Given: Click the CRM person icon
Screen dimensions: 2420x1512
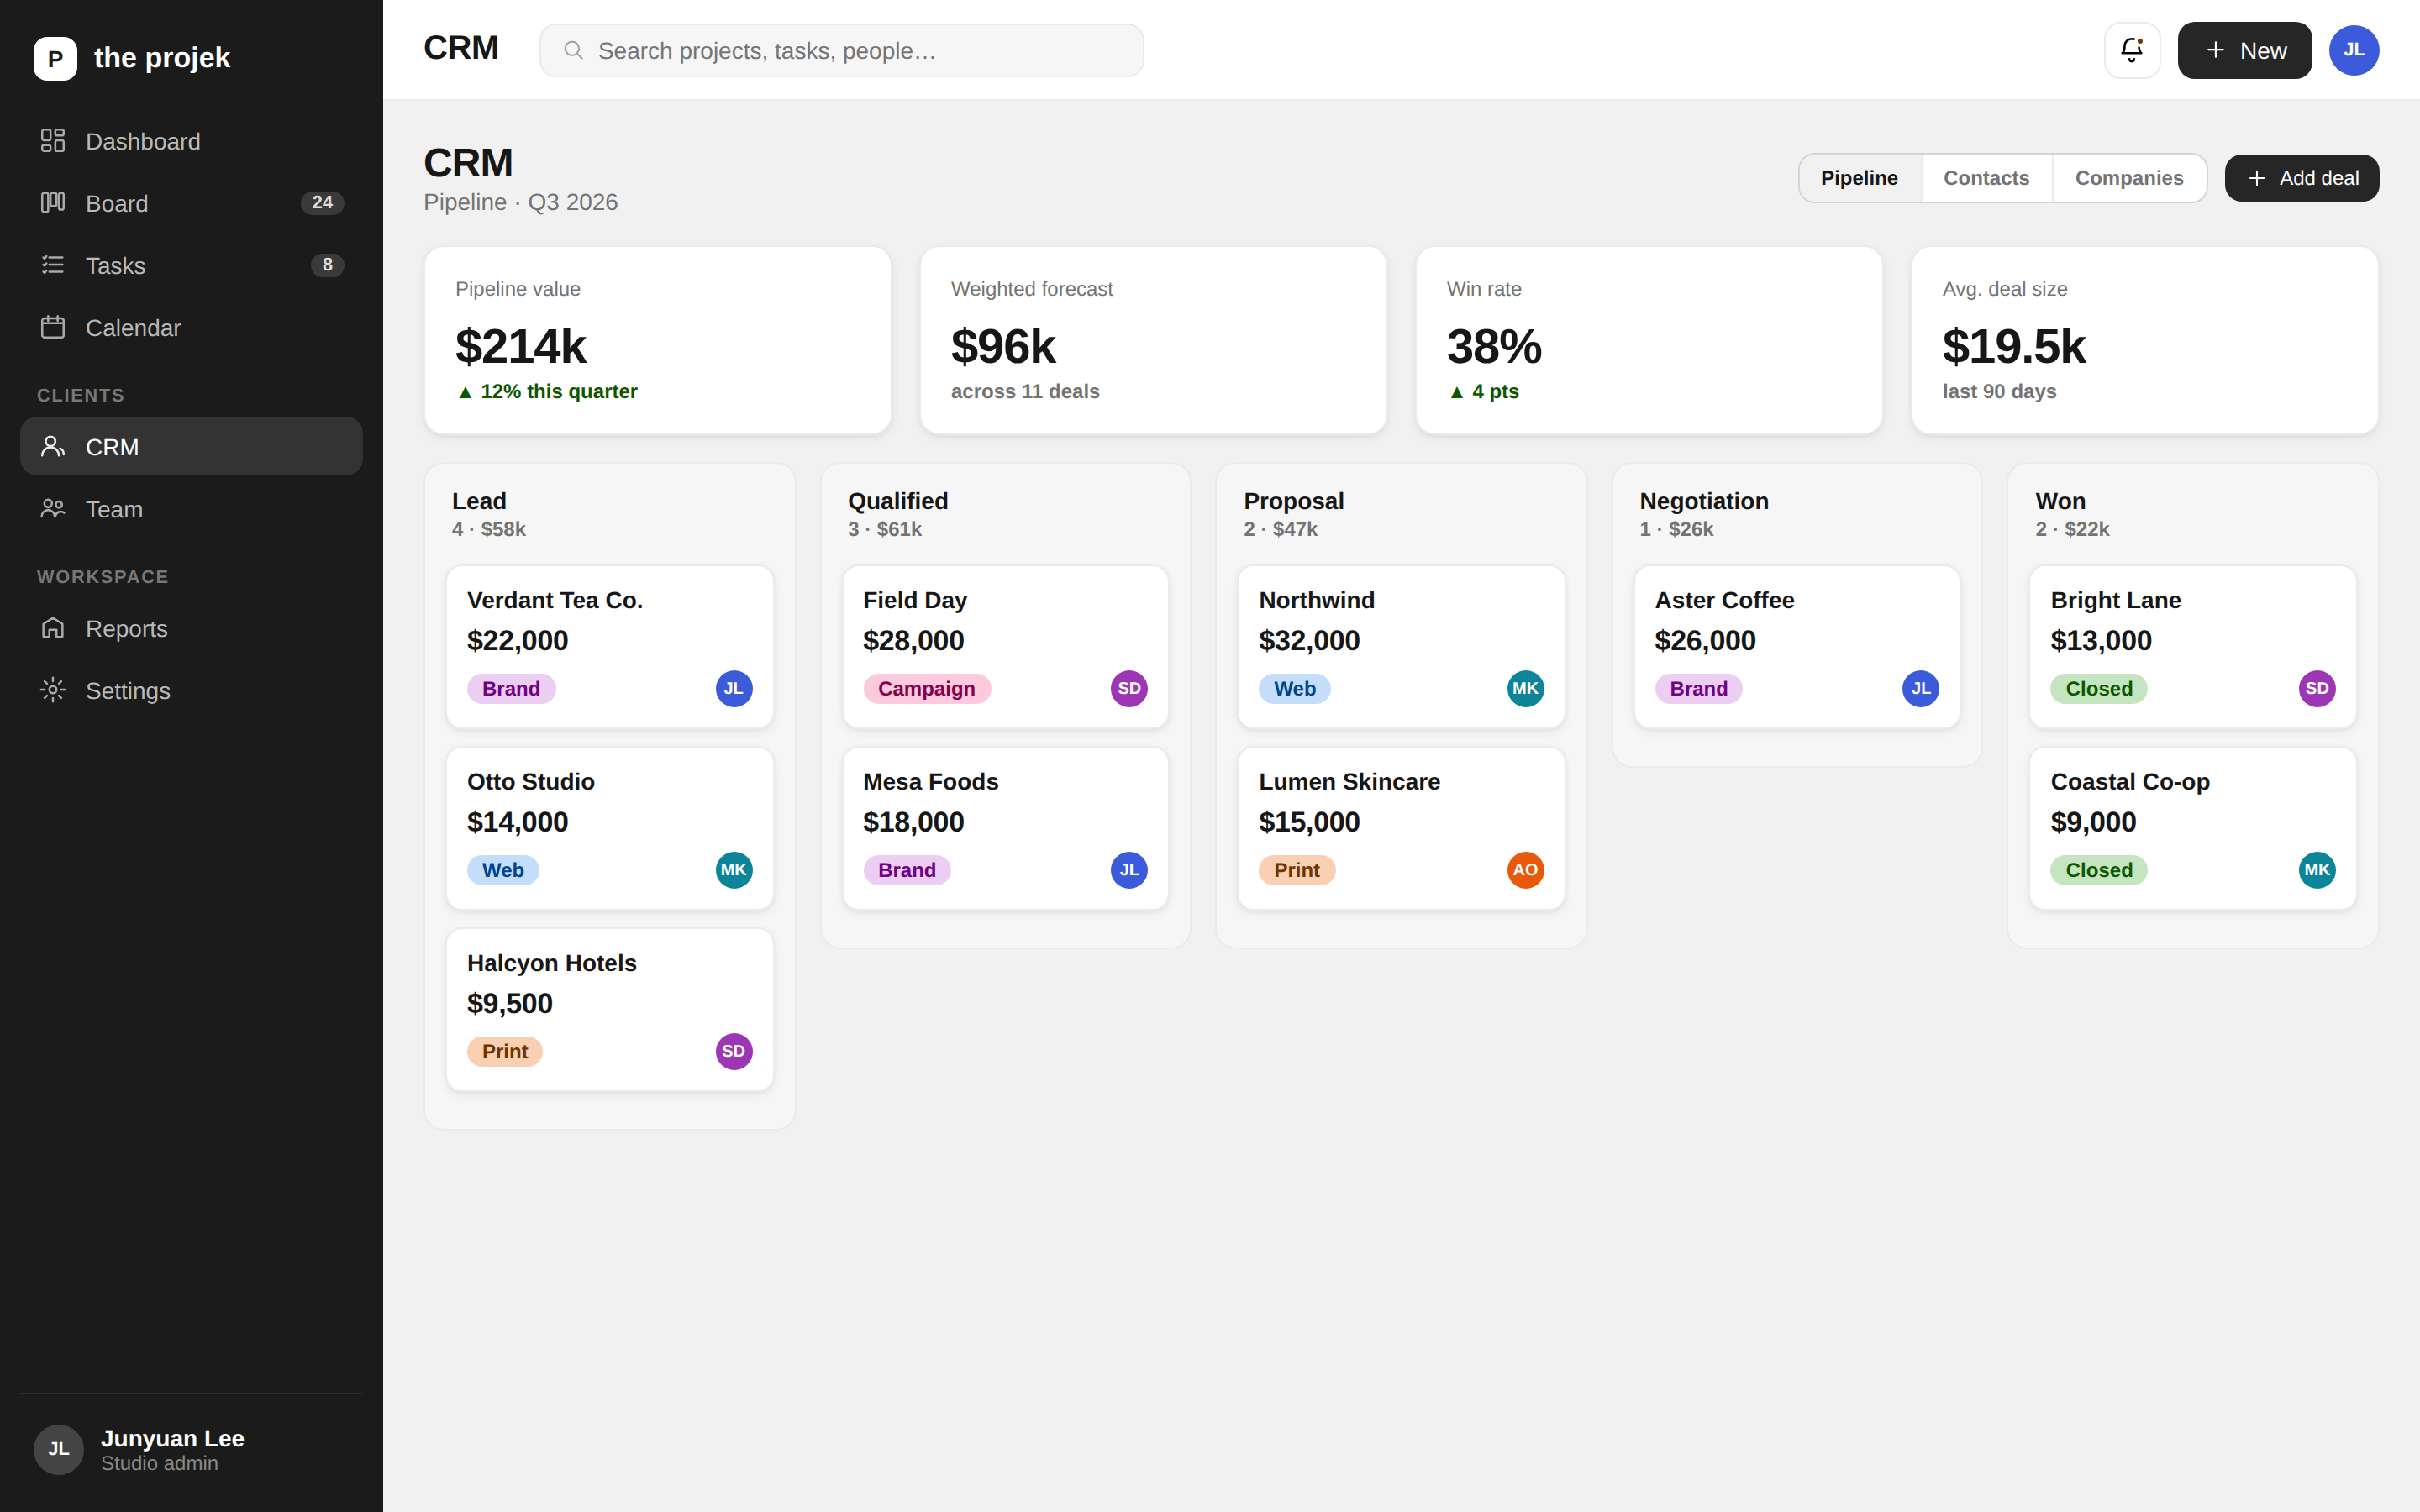Looking at the screenshot, I should 53,446.
